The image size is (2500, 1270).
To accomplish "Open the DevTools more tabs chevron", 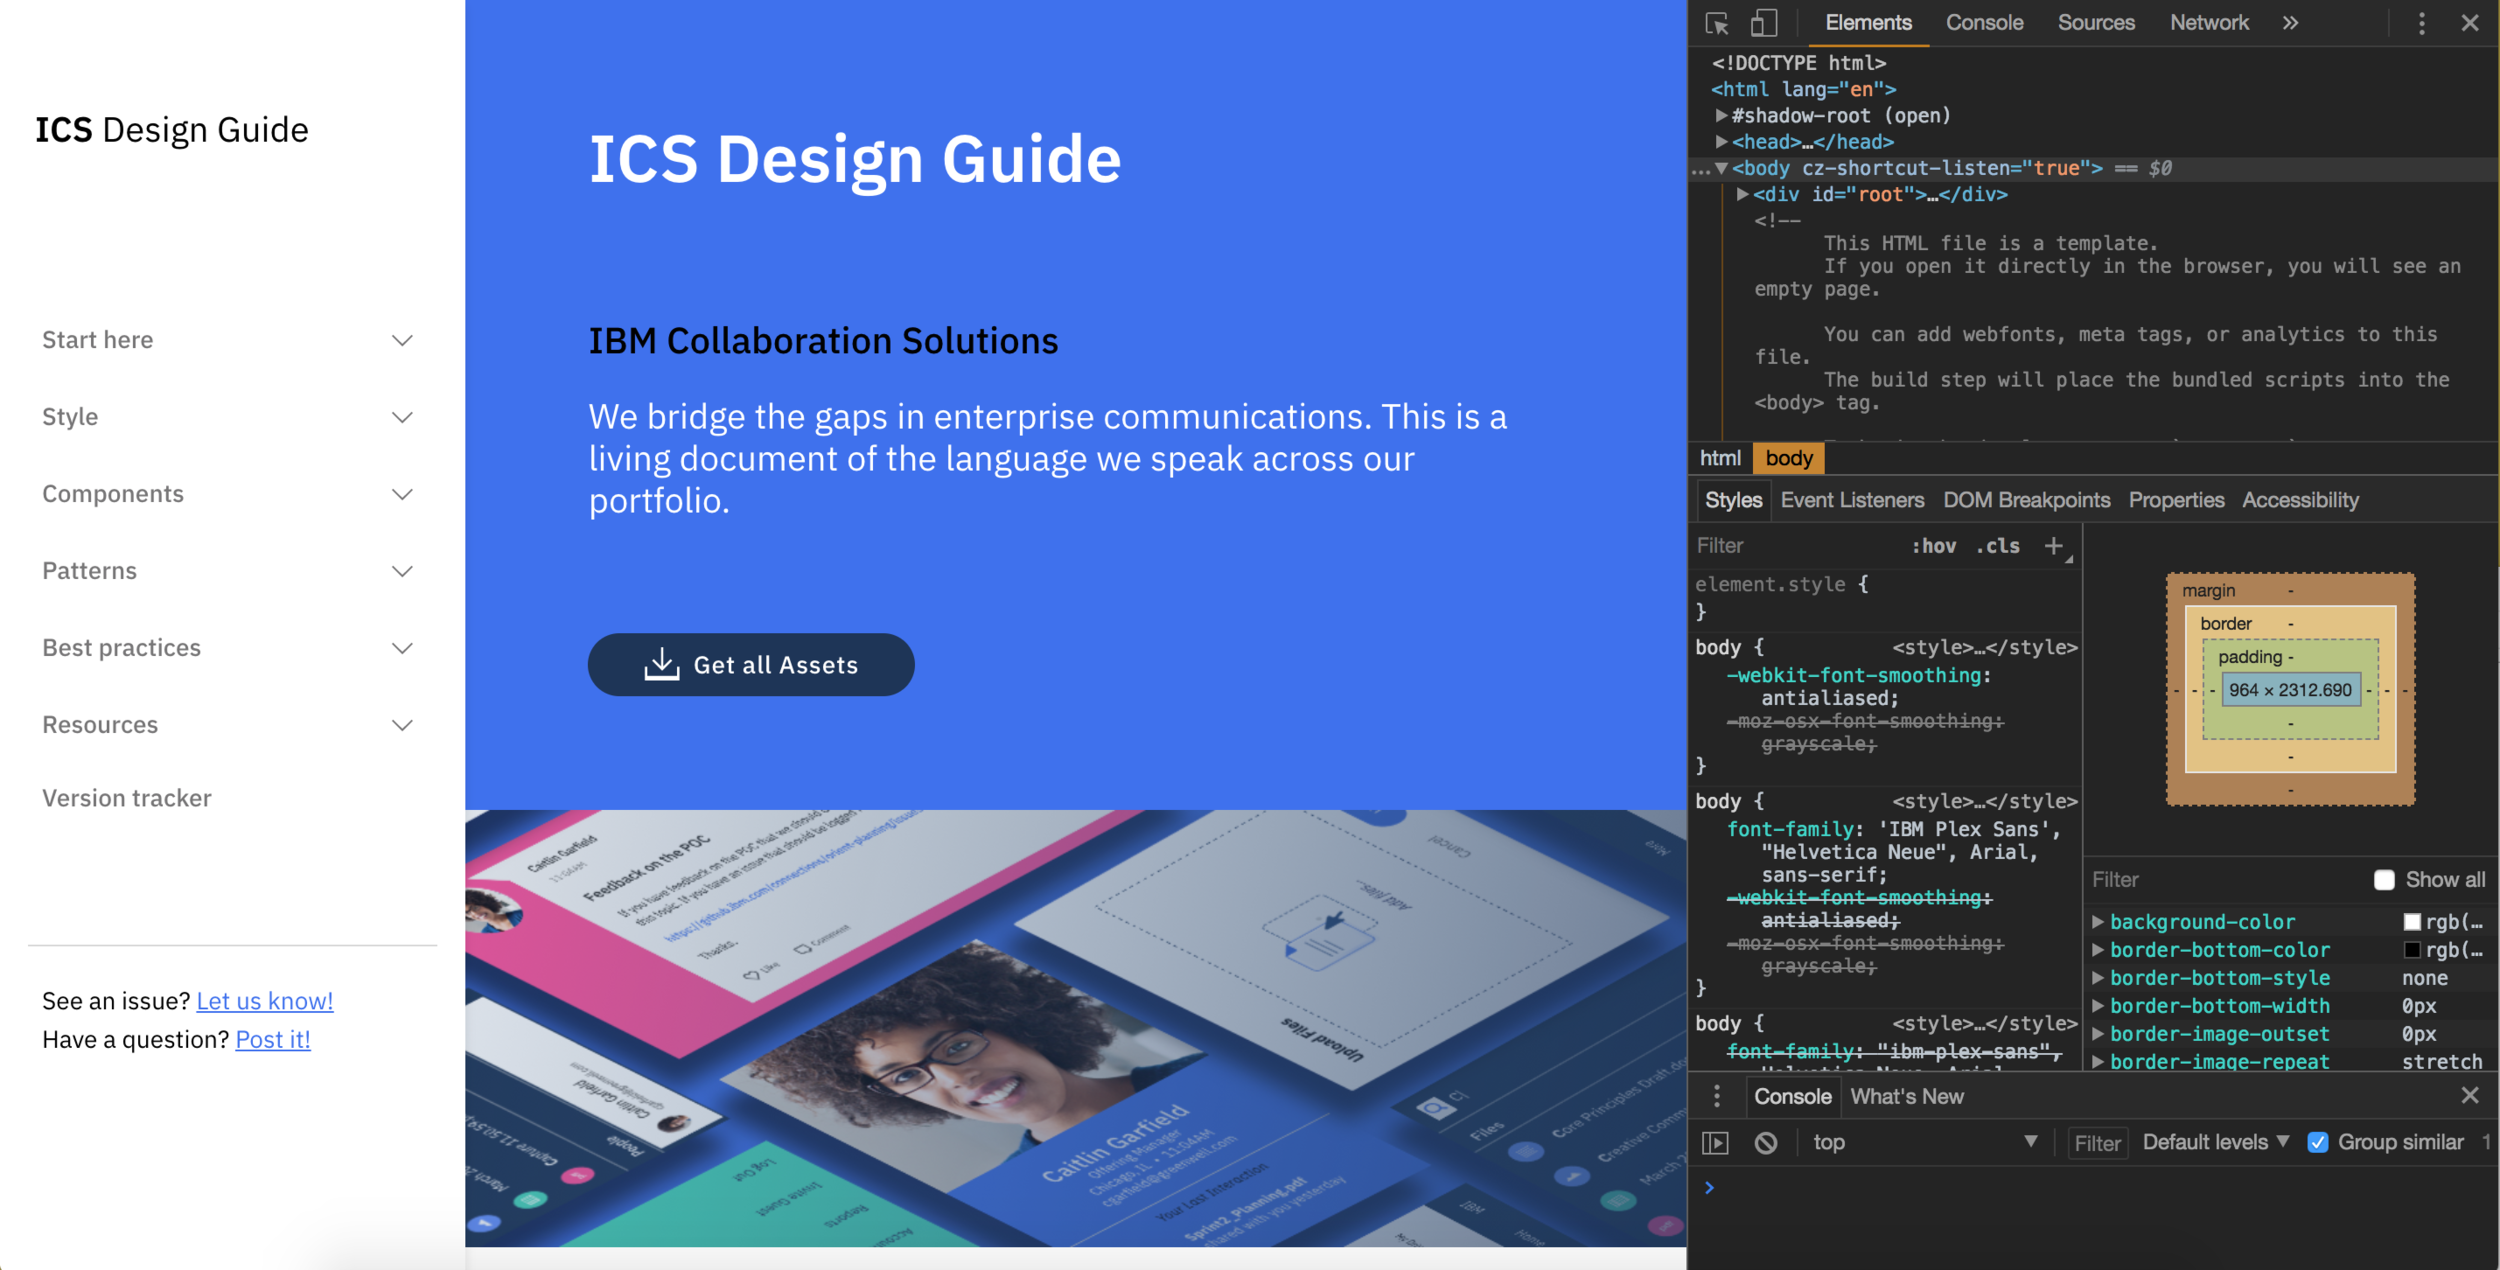I will point(2290,23).
